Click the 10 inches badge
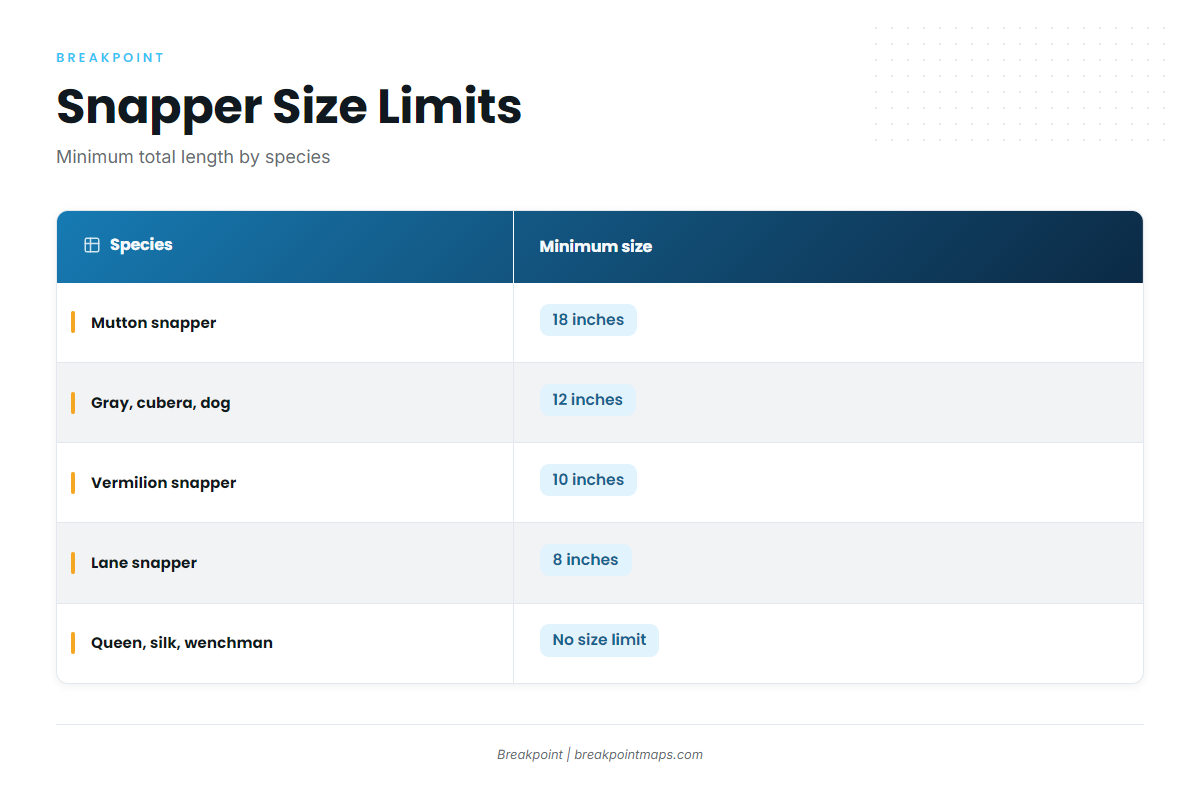1200x789 pixels. tap(588, 480)
